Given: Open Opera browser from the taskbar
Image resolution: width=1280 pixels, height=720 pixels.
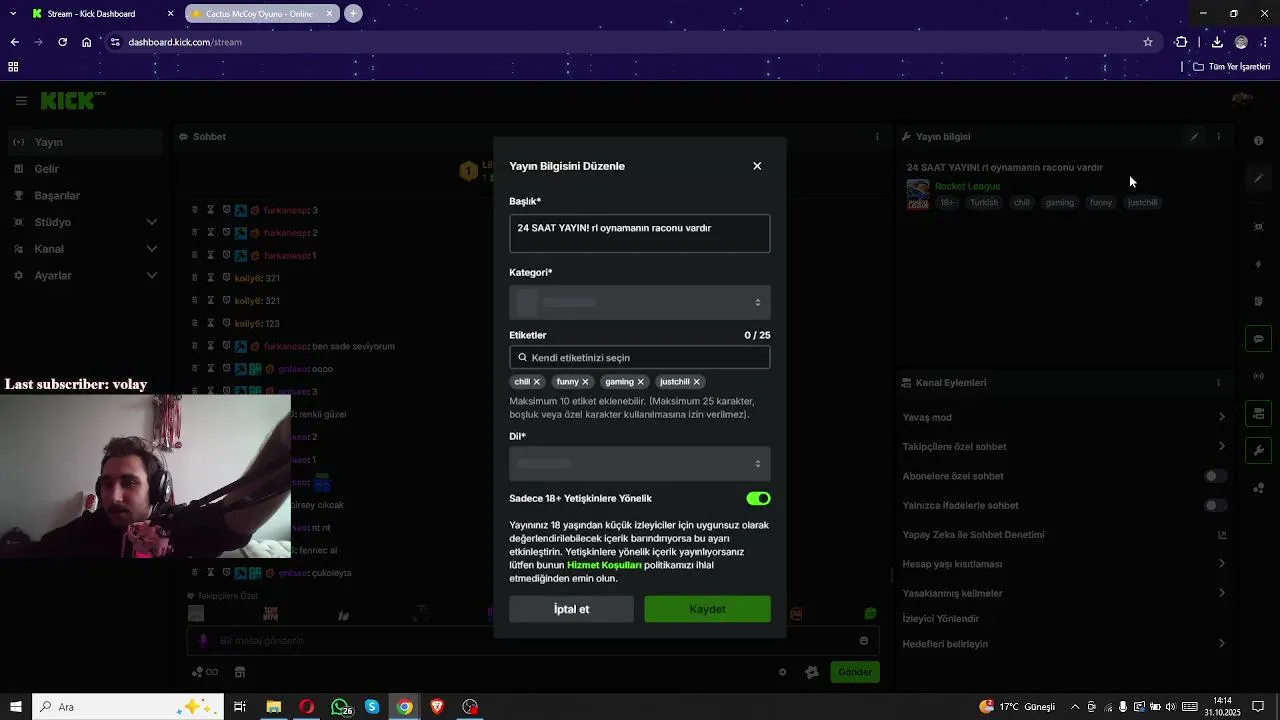Looking at the screenshot, I should tap(306, 707).
